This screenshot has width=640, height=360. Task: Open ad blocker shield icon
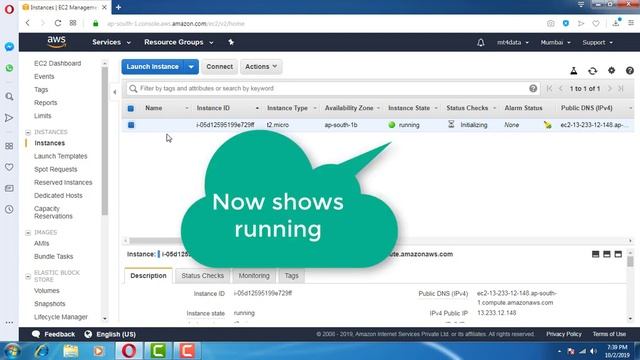click(x=566, y=23)
